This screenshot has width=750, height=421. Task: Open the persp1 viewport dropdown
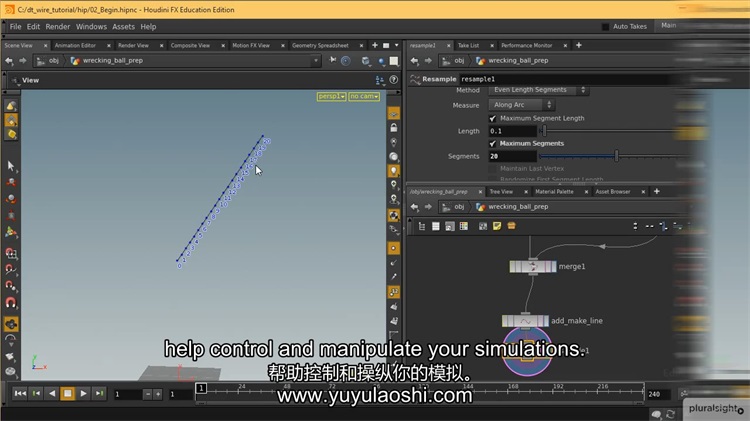click(x=331, y=97)
